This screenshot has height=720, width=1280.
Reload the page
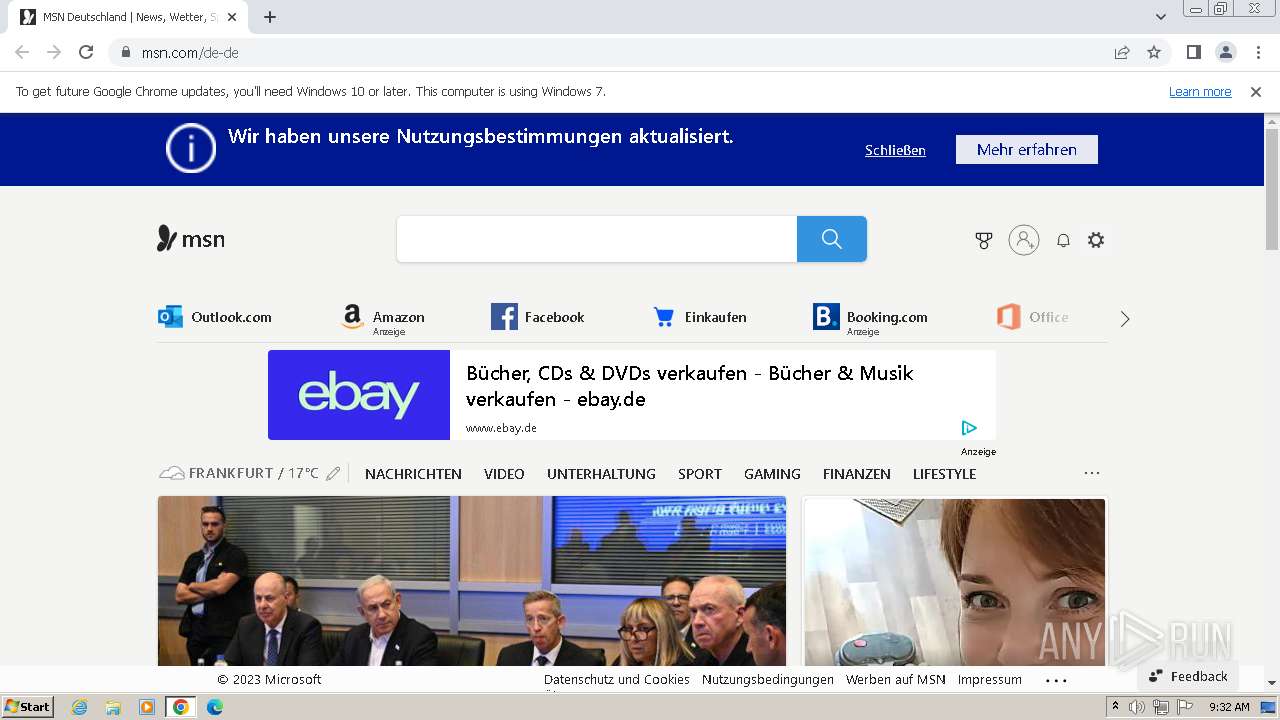86,52
